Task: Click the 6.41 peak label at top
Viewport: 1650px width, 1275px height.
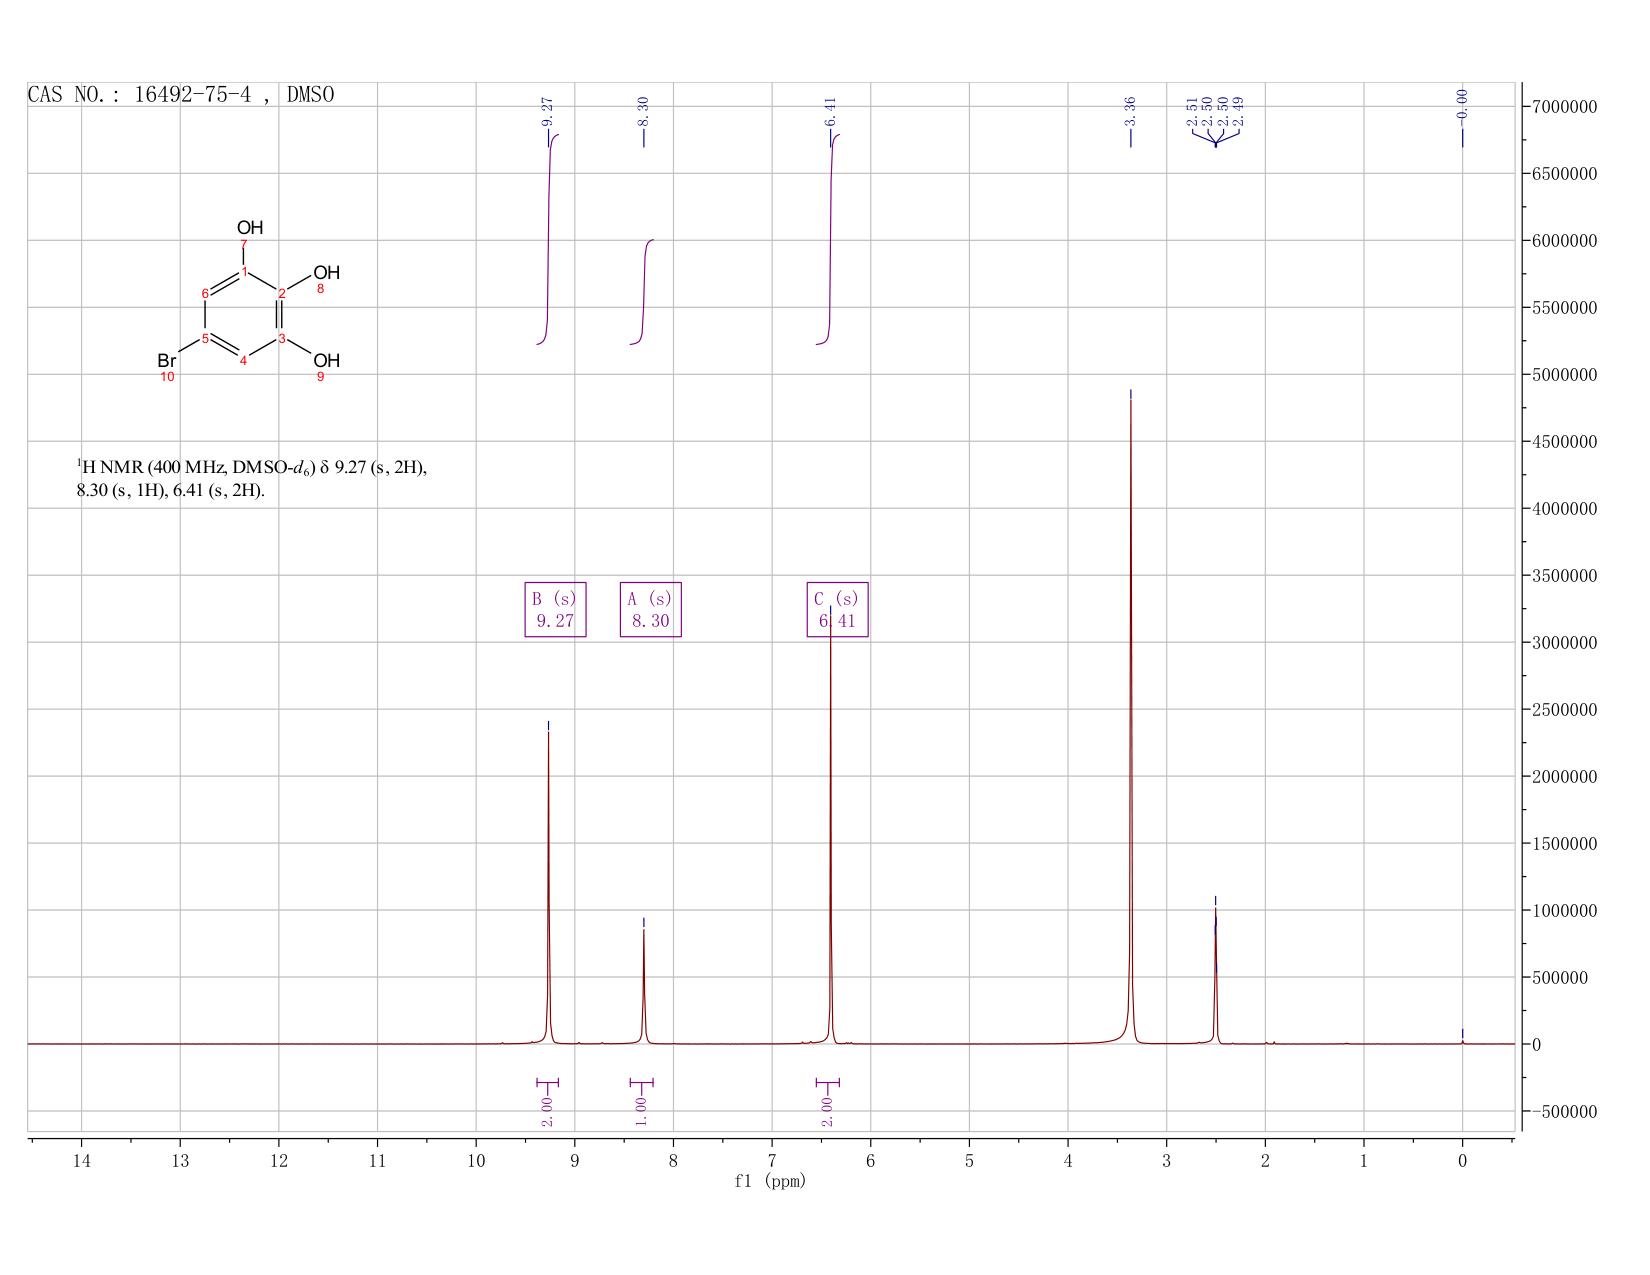Action: [x=830, y=111]
